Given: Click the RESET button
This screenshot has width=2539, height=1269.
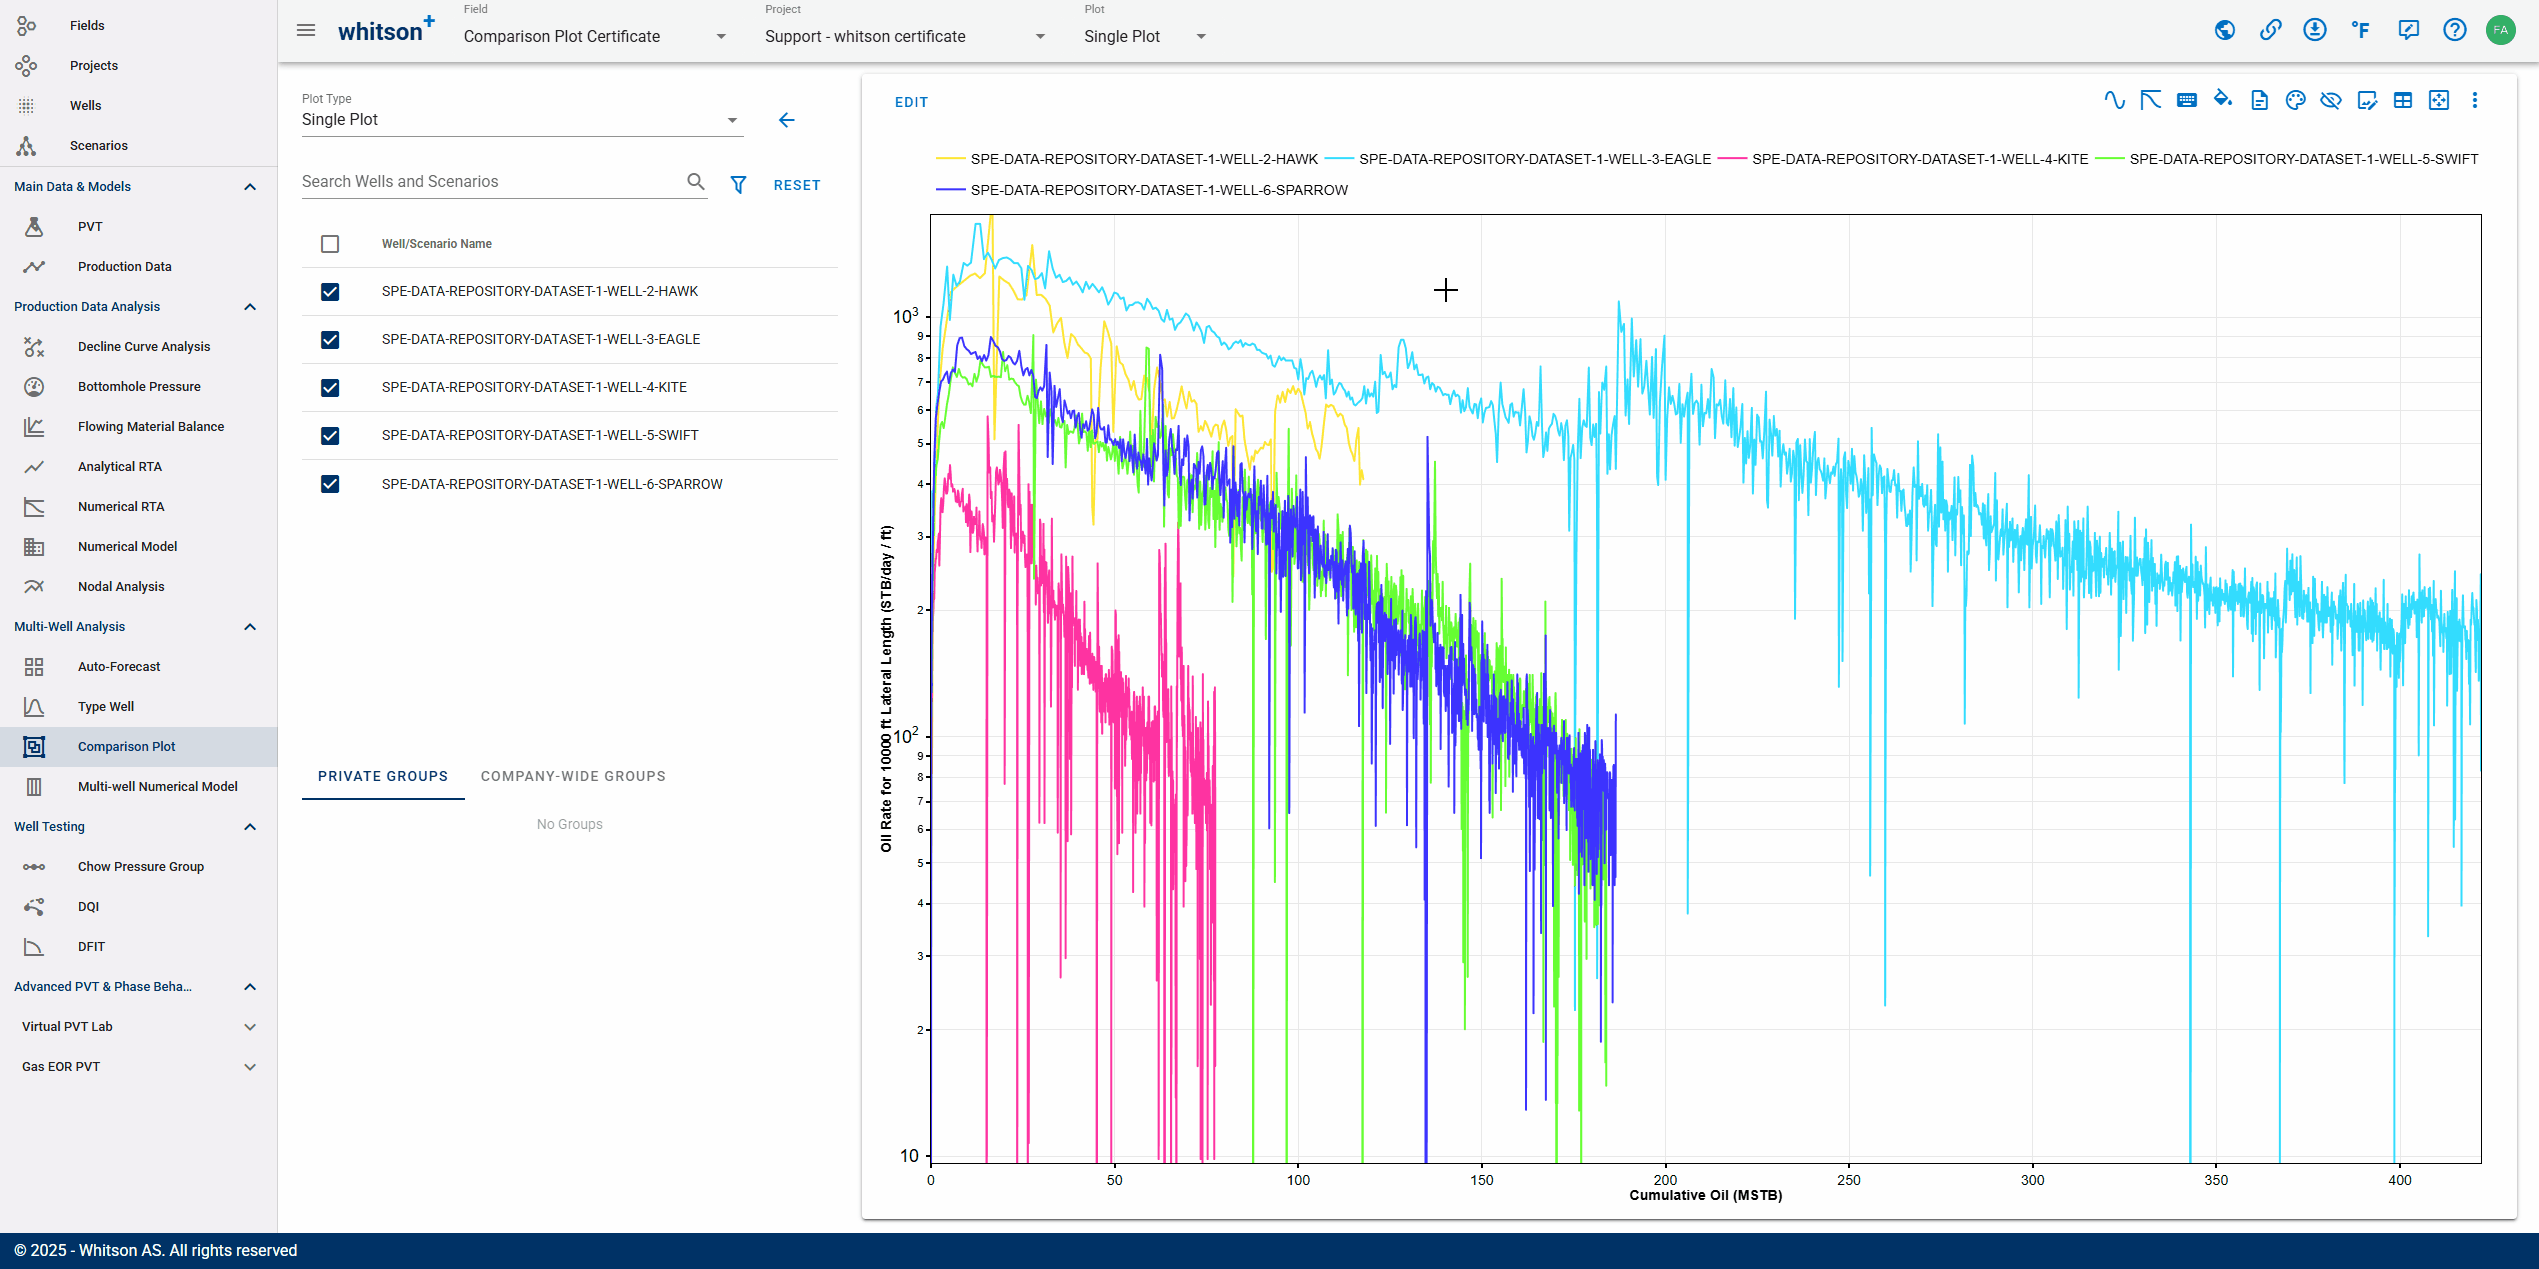Looking at the screenshot, I should click(x=797, y=185).
